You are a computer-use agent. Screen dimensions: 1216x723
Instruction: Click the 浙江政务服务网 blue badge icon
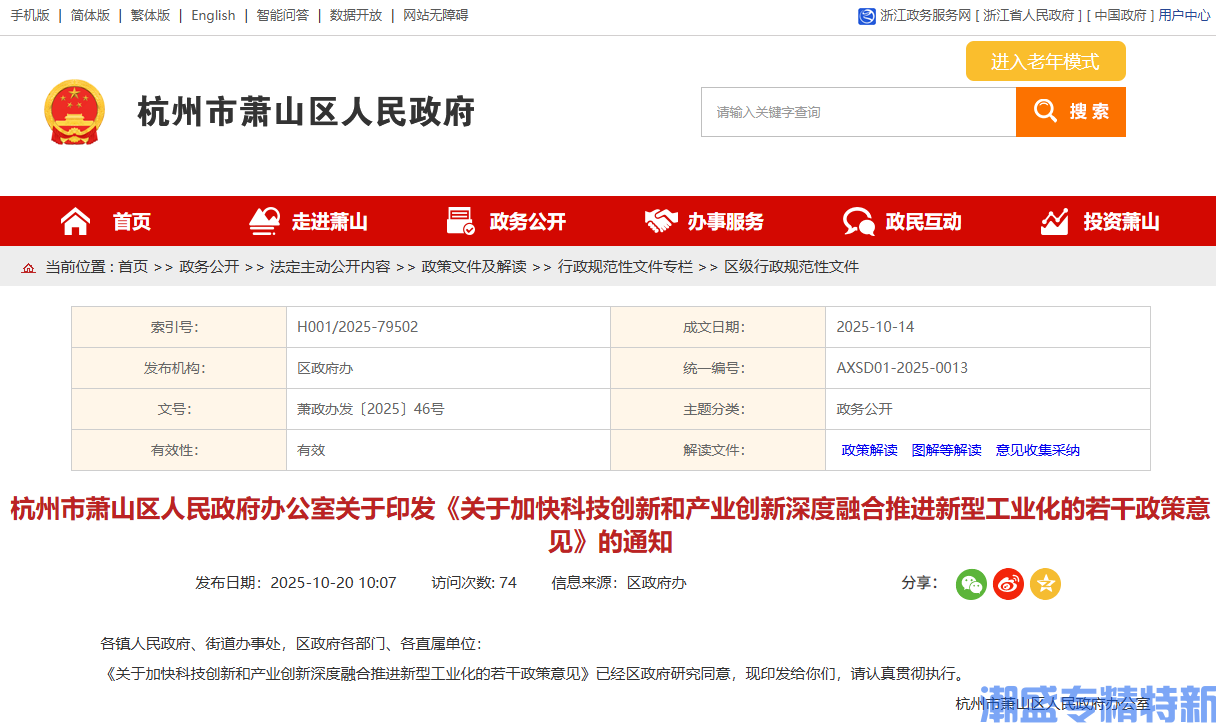866,15
